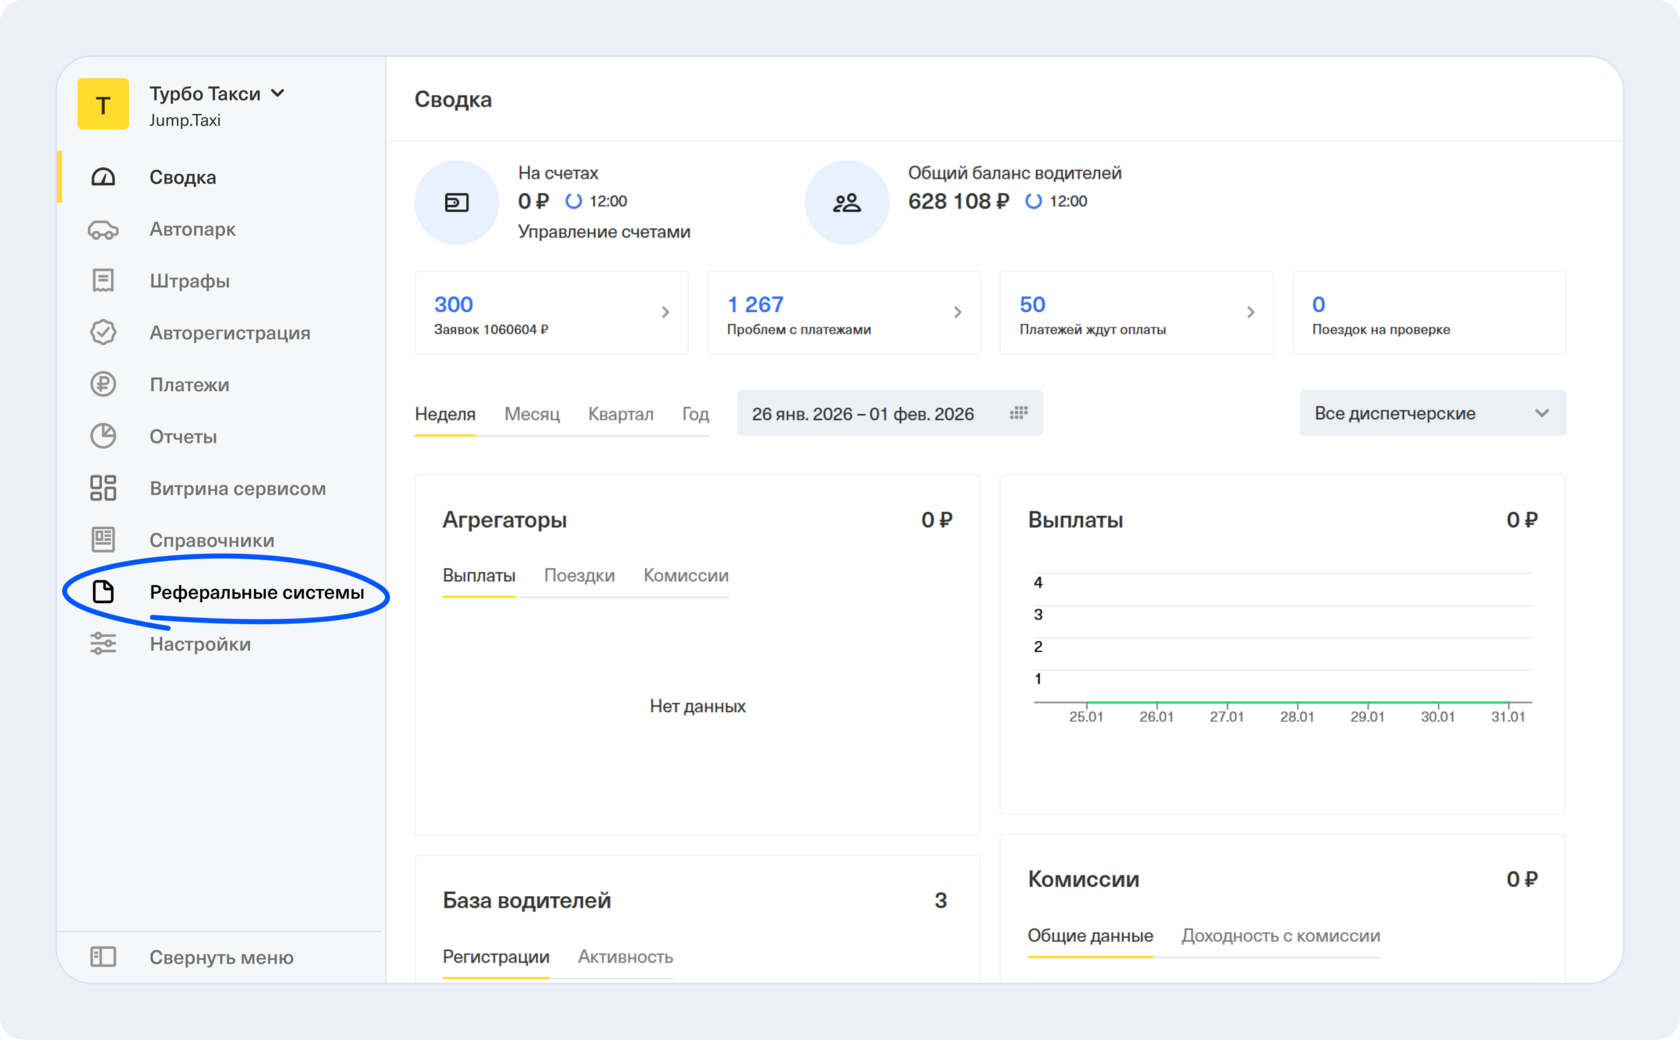Click the Витрина сервисом grid icon
This screenshot has height=1040, width=1680.
103,488
